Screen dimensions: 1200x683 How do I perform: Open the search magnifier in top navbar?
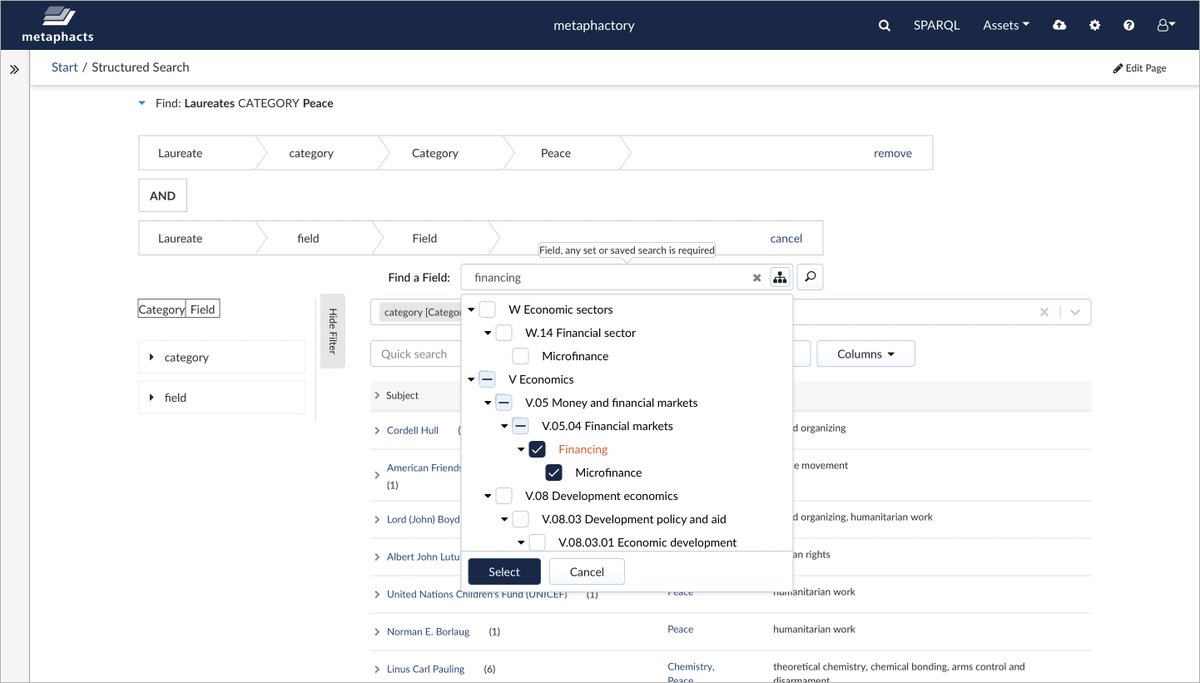coord(884,25)
